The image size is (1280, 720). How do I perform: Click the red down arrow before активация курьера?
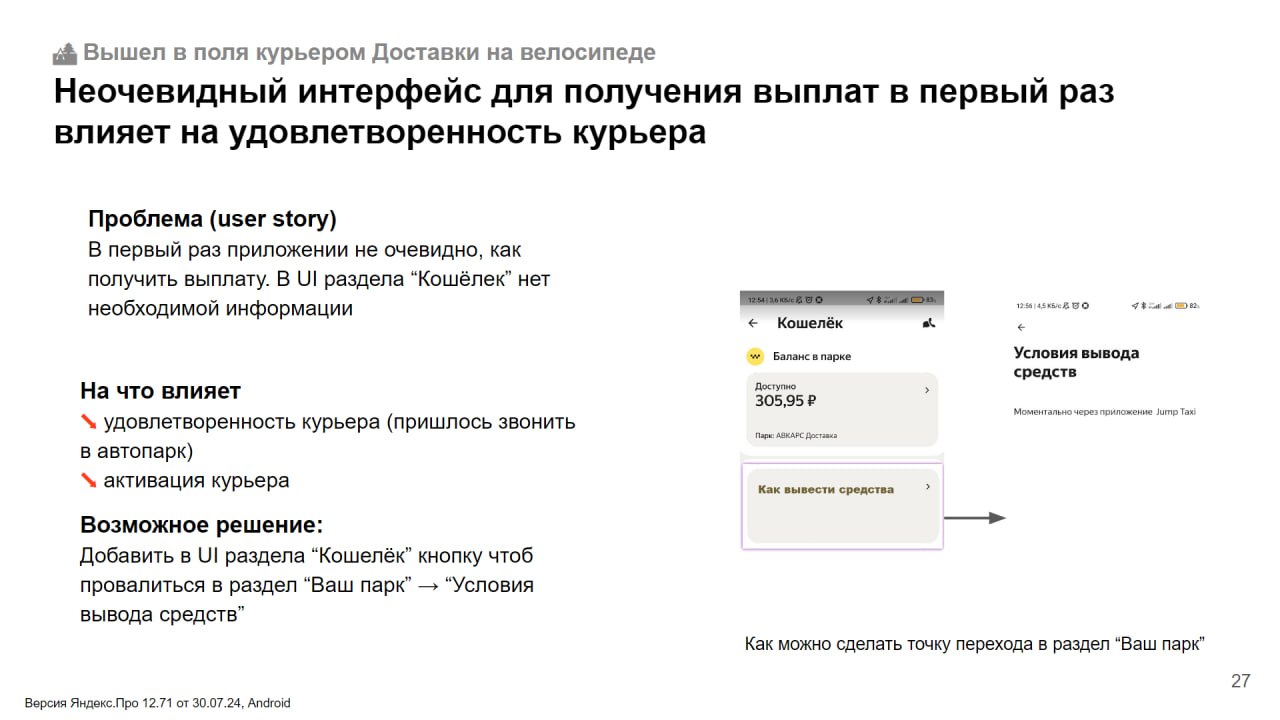89,481
